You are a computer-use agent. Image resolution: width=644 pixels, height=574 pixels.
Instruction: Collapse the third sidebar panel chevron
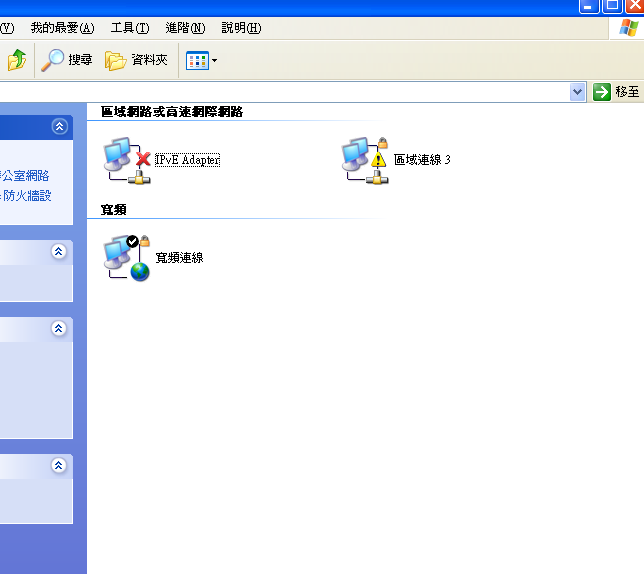click(59, 328)
